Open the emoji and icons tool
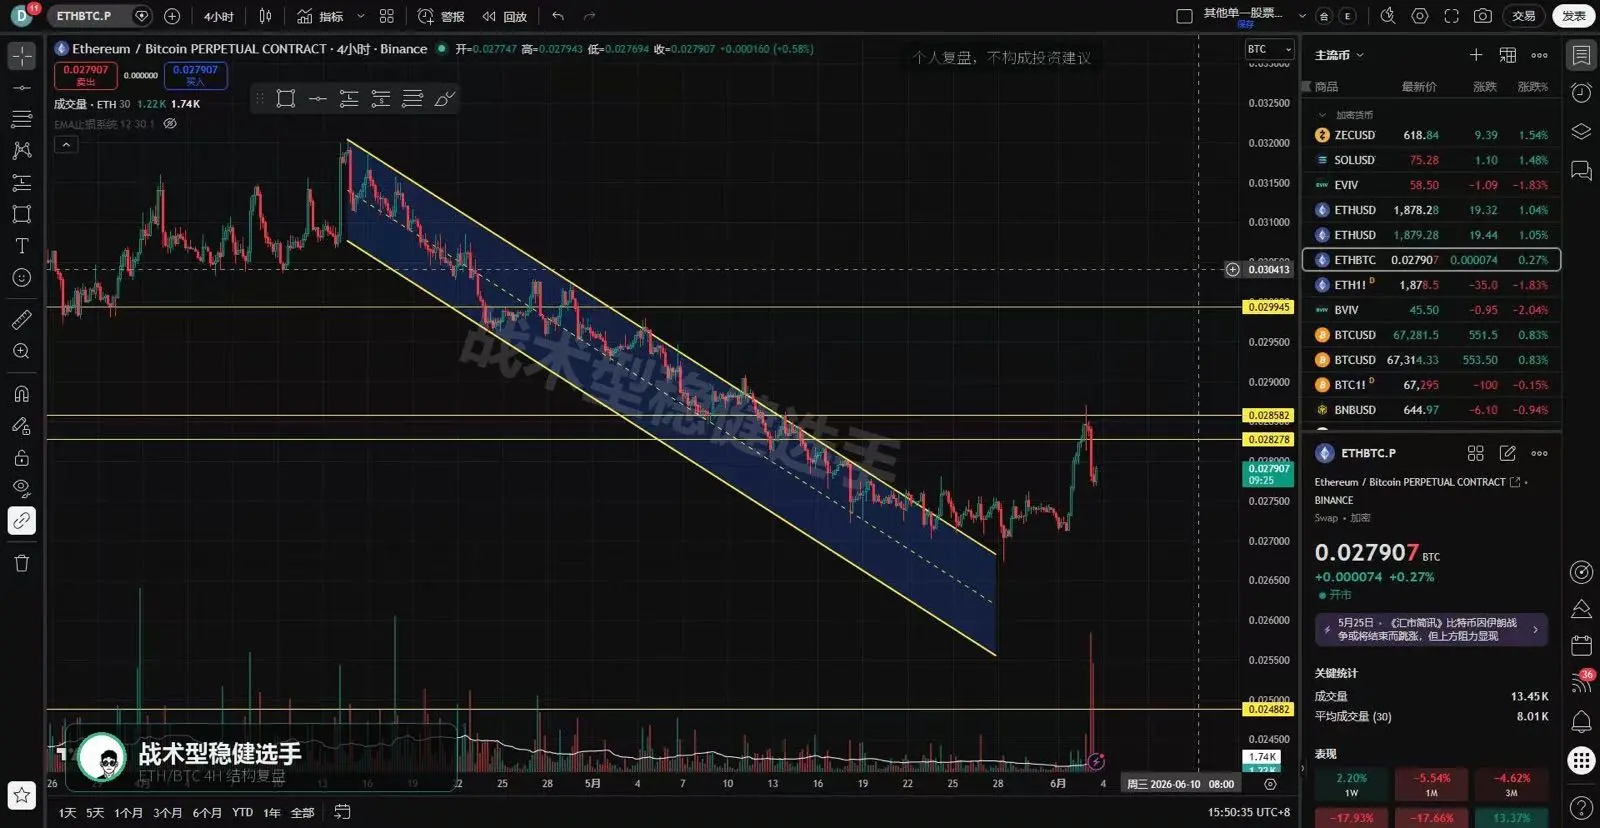The width and height of the screenshot is (1600, 828). point(21,278)
